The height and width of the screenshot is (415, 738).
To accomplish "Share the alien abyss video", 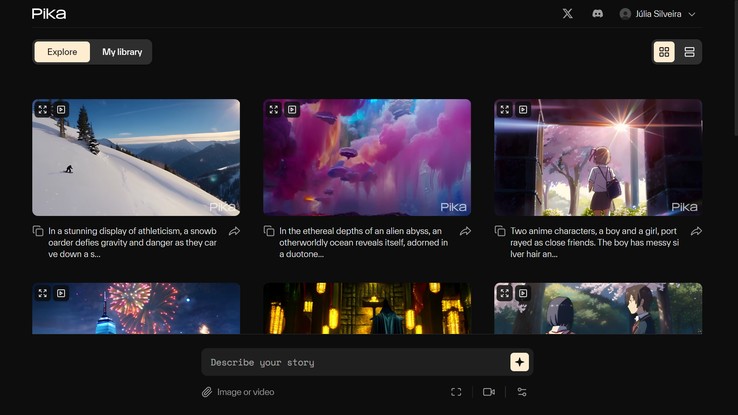I will pos(465,231).
